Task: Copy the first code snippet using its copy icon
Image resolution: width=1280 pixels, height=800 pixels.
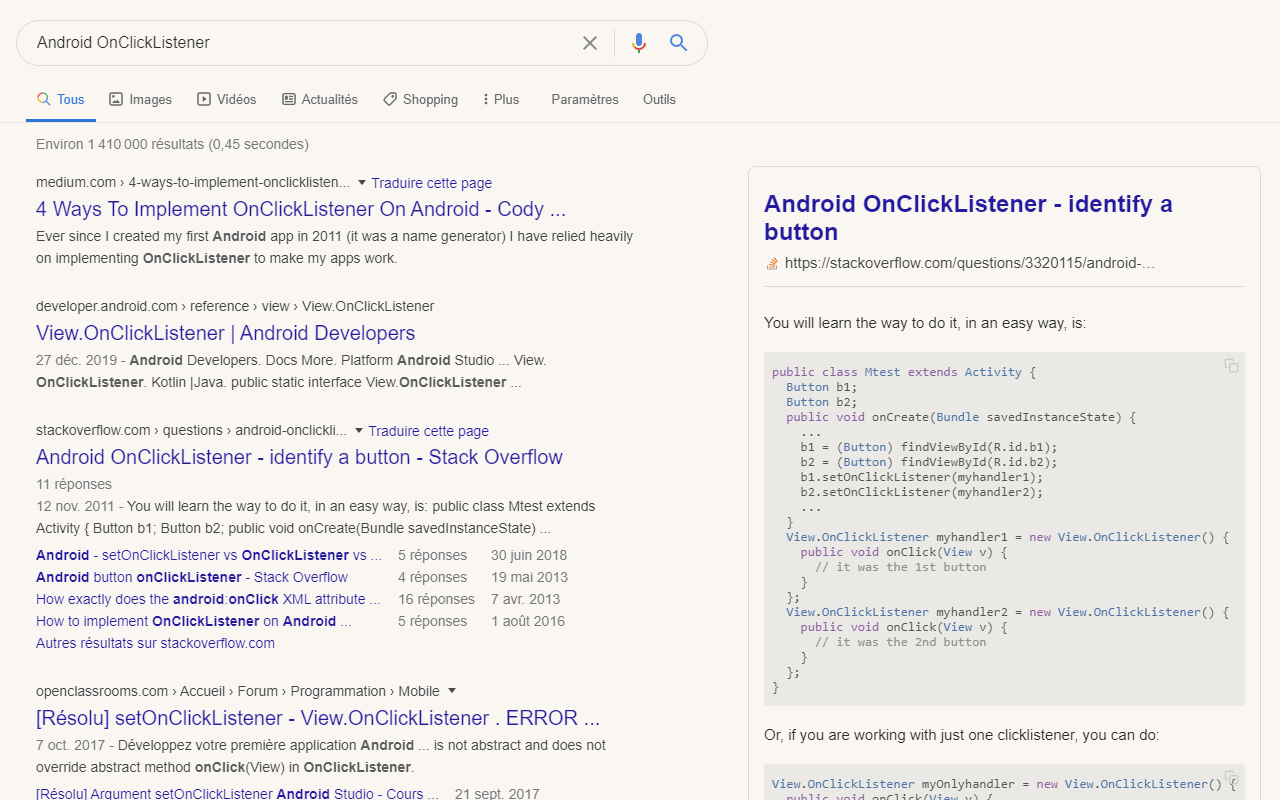Action: click(1231, 365)
